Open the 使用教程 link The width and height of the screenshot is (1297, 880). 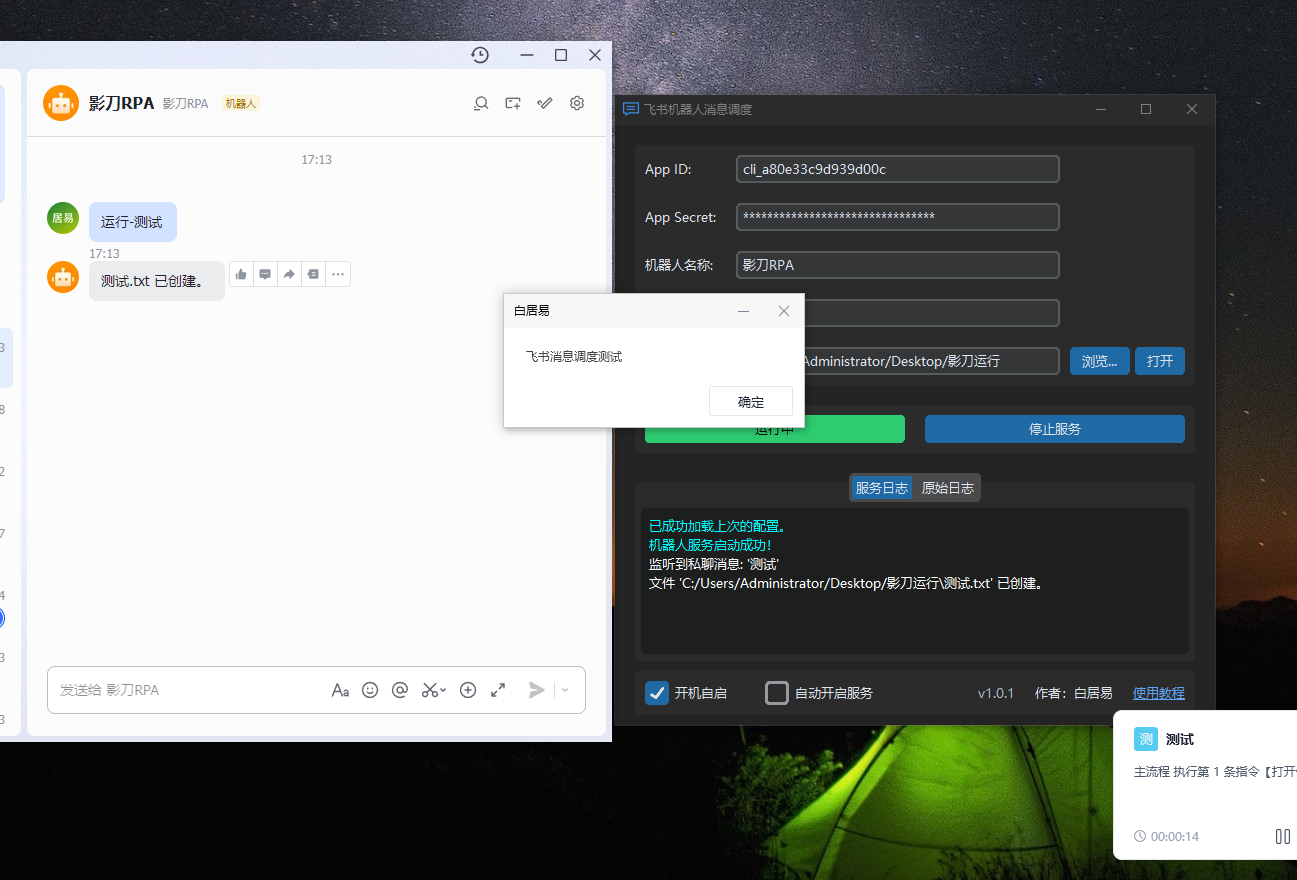click(x=1158, y=693)
